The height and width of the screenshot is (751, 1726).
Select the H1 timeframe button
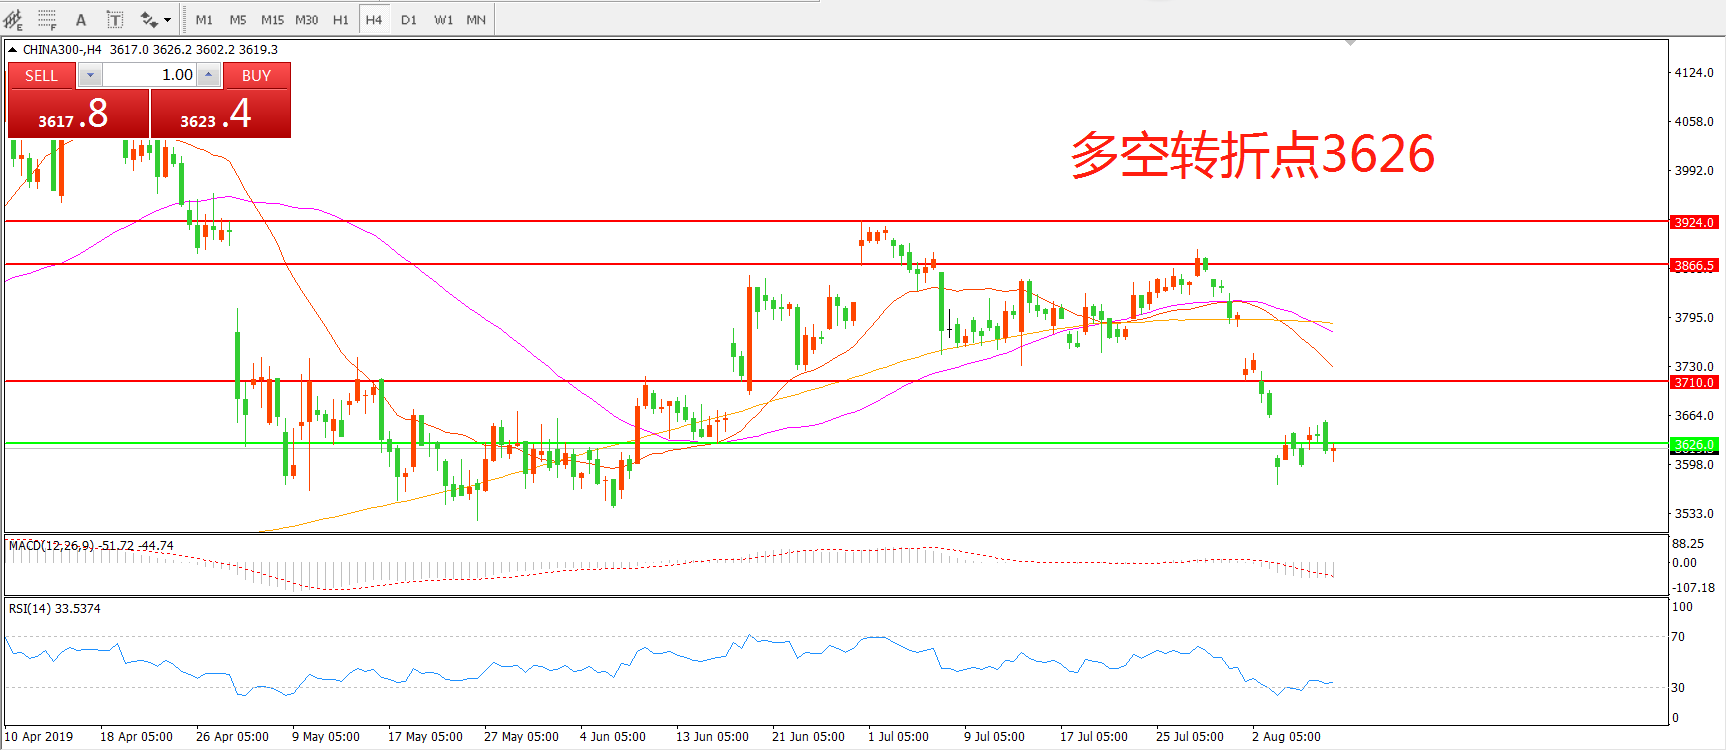(x=341, y=19)
